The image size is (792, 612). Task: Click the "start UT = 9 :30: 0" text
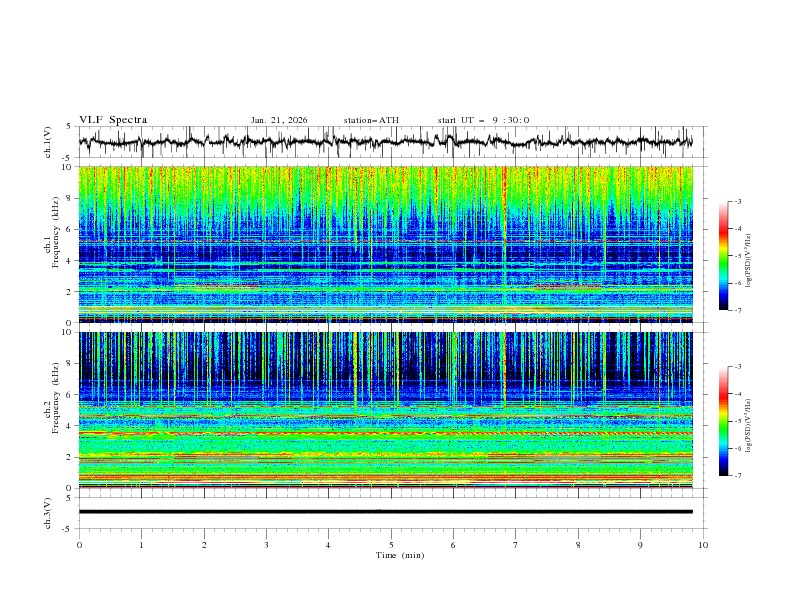(483, 120)
